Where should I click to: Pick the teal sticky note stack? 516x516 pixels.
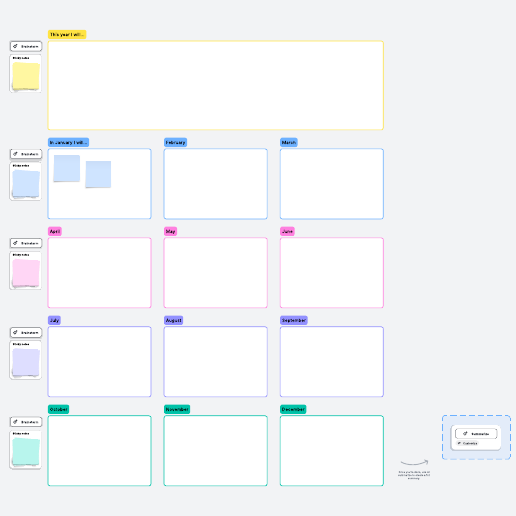pos(26,452)
